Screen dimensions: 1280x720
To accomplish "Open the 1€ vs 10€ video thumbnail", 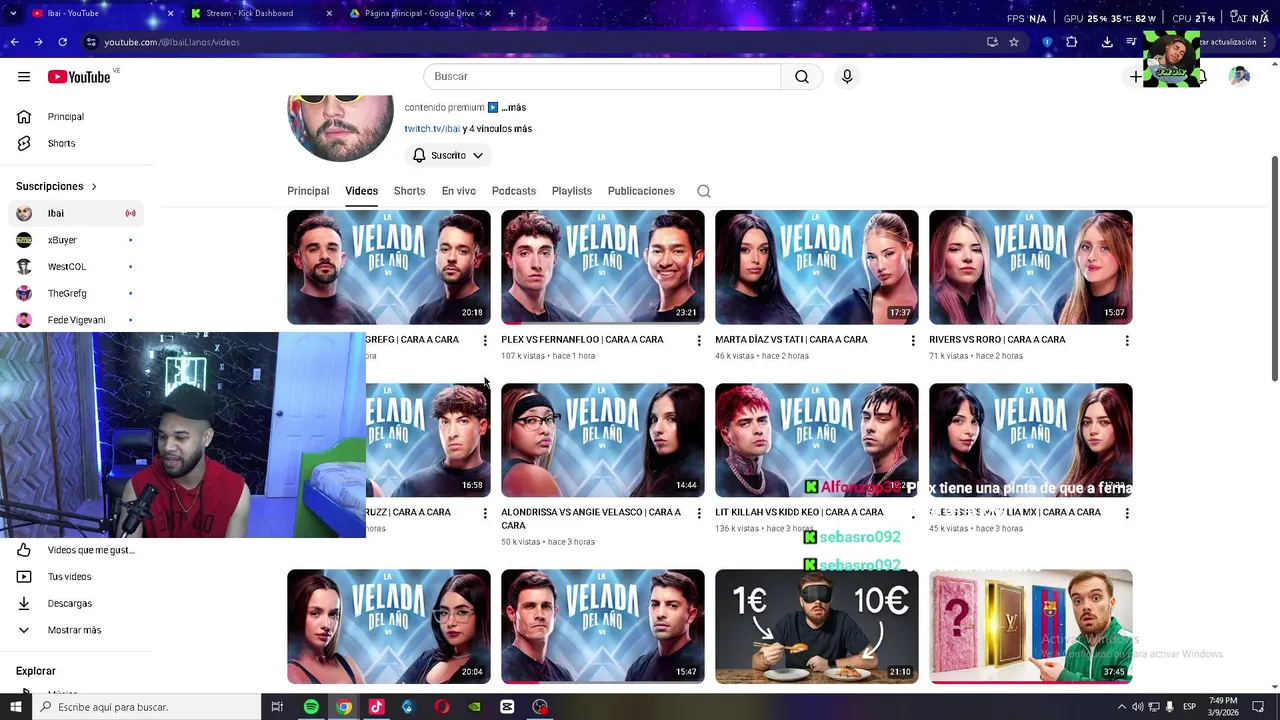I will pyautogui.click(x=817, y=627).
